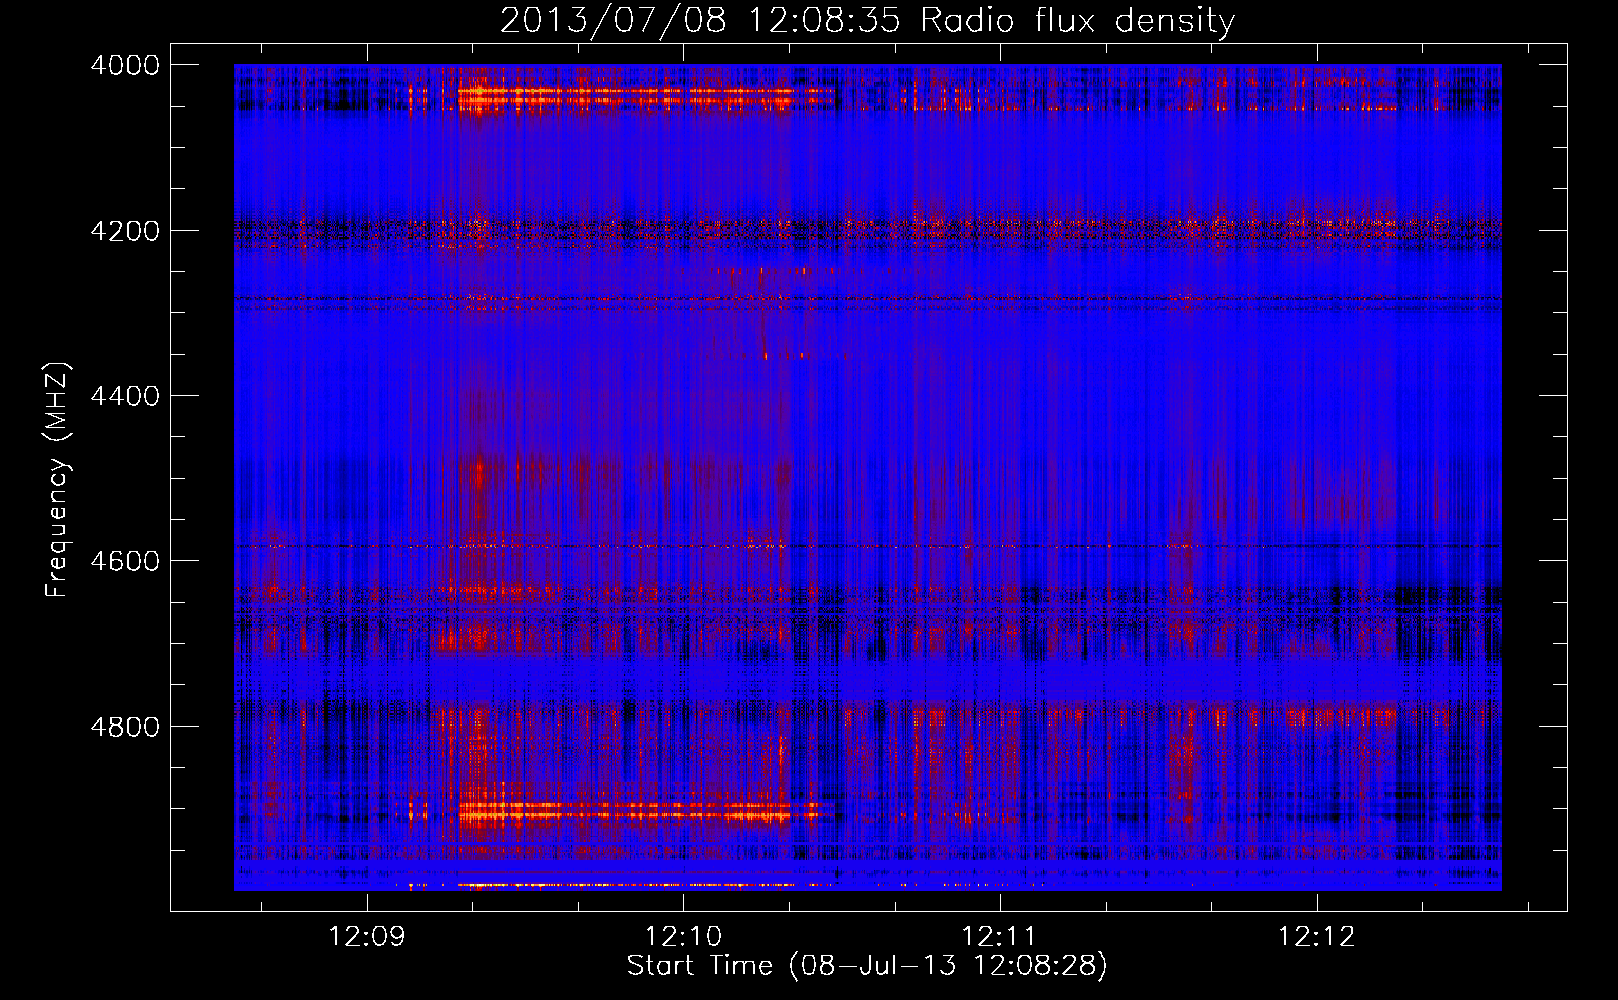This screenshot has width=1618, height=1000.
Task: Click the 'Frequency (MHZ)' axis title
Action: coord(58,480)
